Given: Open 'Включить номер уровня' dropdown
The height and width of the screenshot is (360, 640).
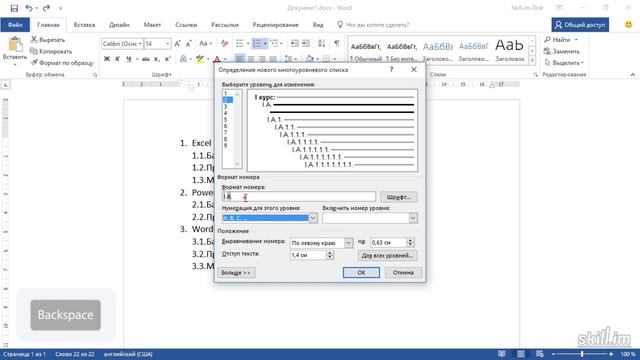Looking at the screenshot, I should tap(413, 218).
